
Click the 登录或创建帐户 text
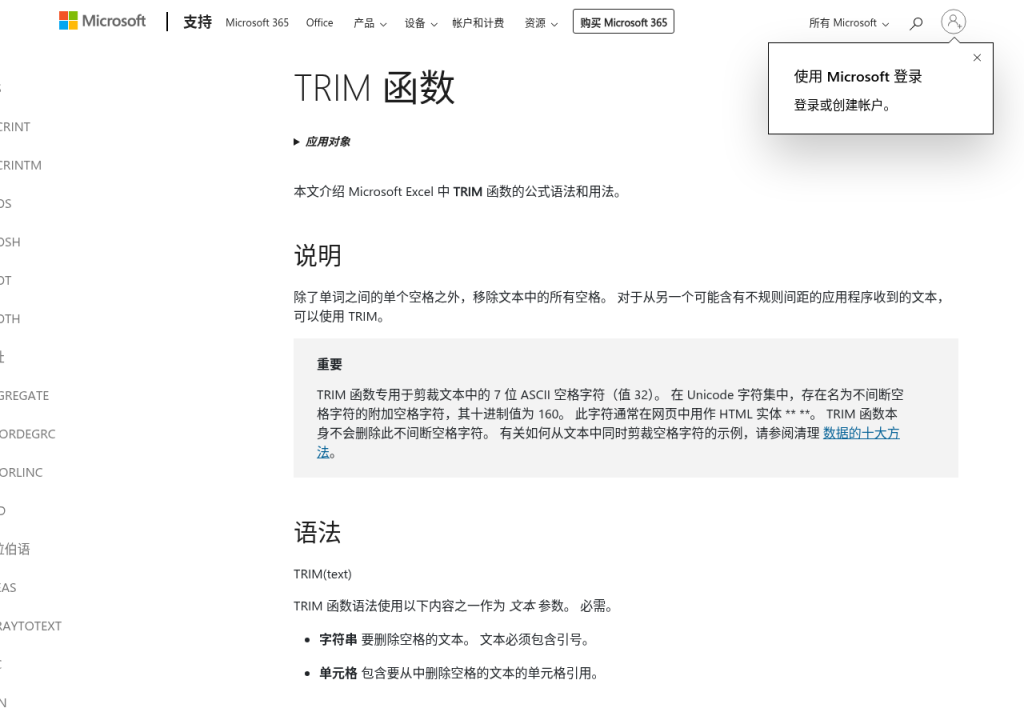point(842,105)
